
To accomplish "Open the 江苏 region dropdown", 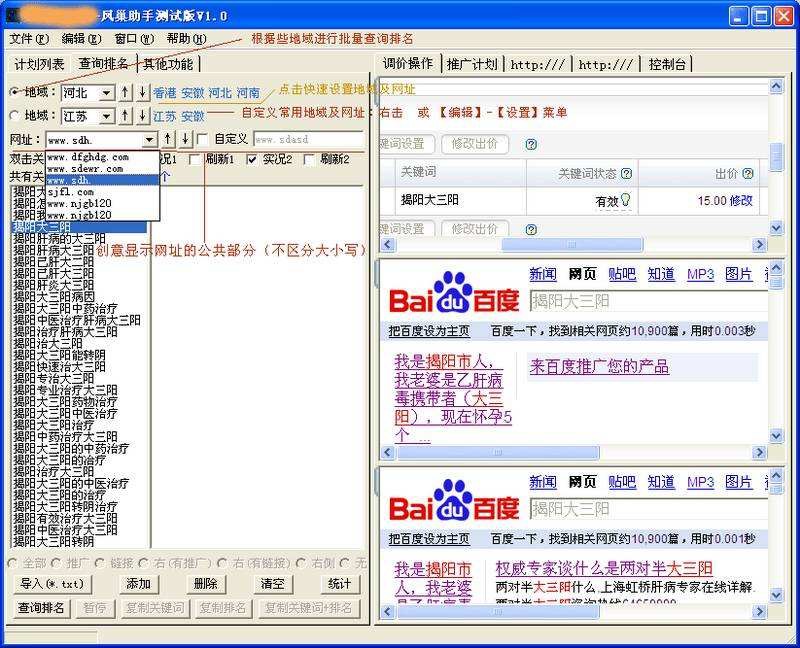I will pyautogui.click(x=106, y=116).
